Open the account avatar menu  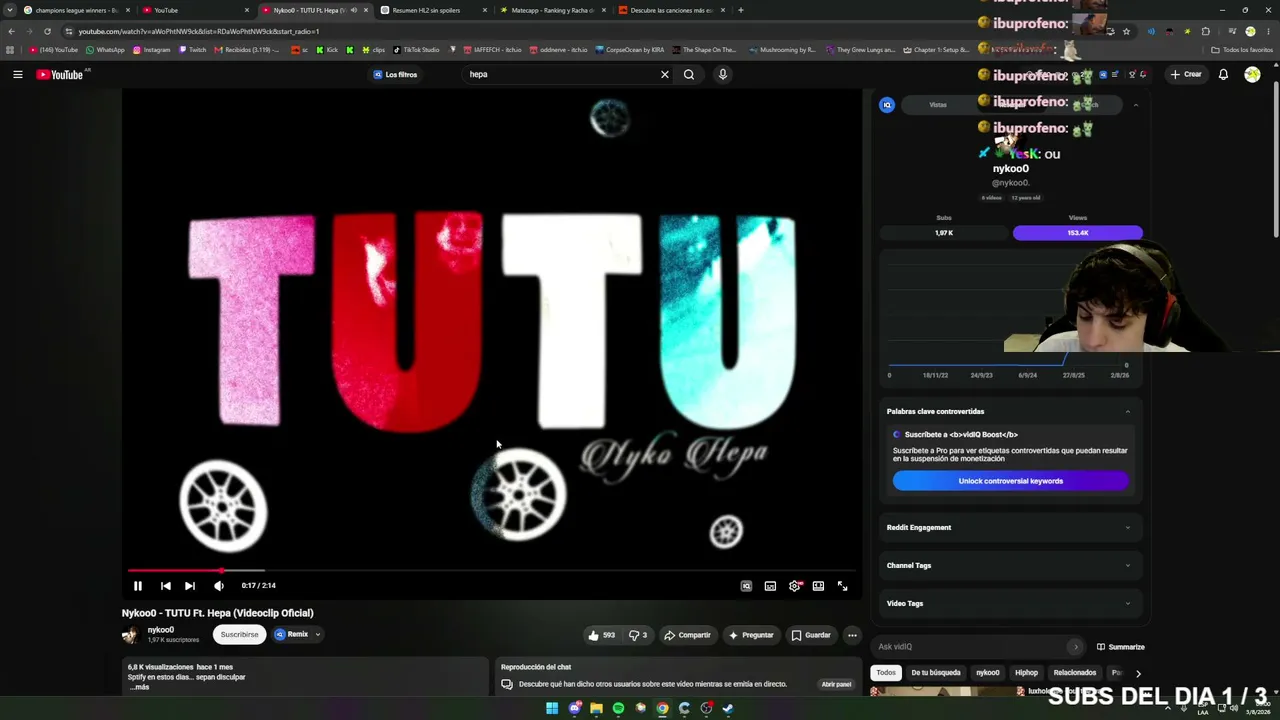1252,74
